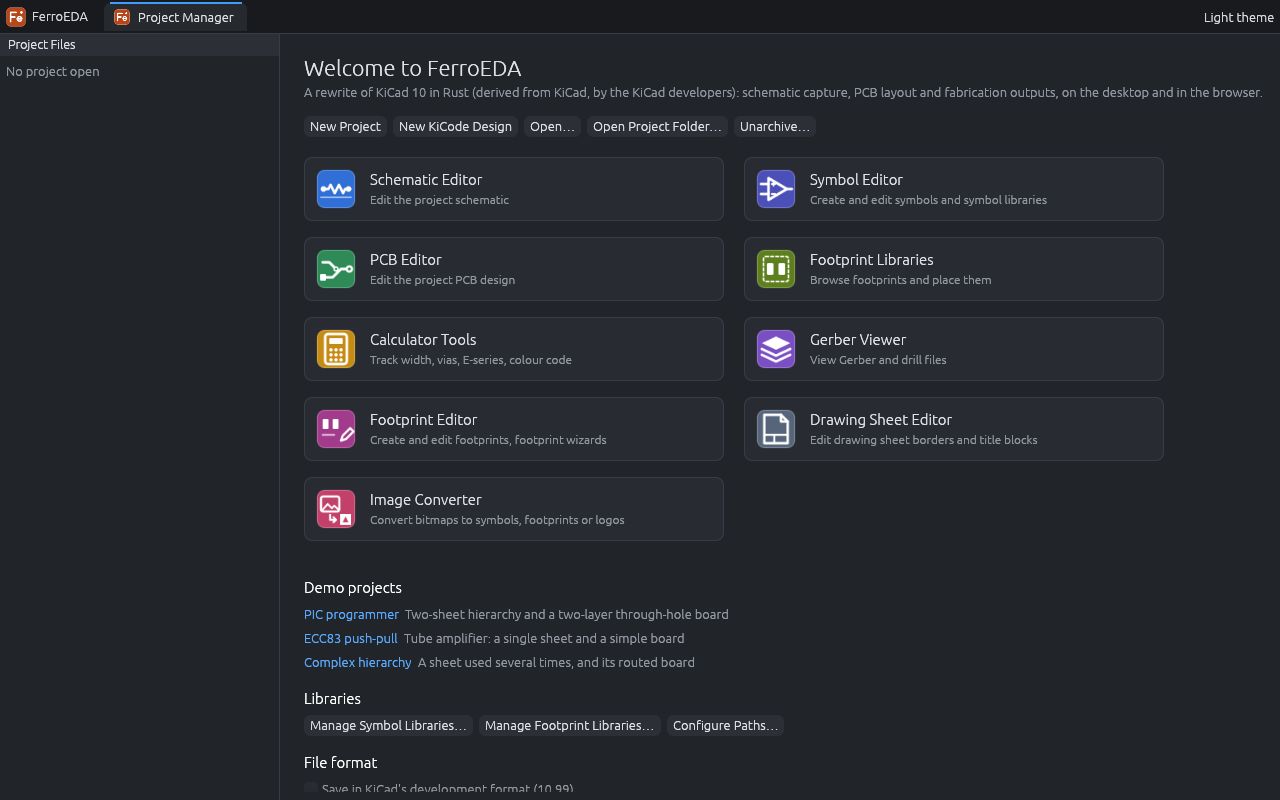The image size is (1280, 800).
Task: Click the Footprint Editor pink icon
Action: click(x=336, y=429)
